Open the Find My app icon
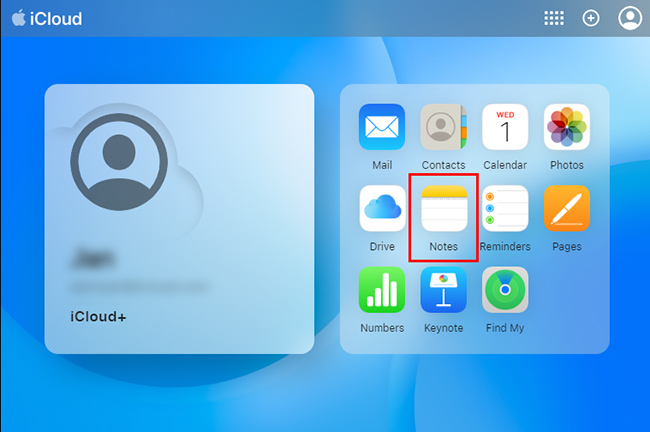 (x=505, y=290)
